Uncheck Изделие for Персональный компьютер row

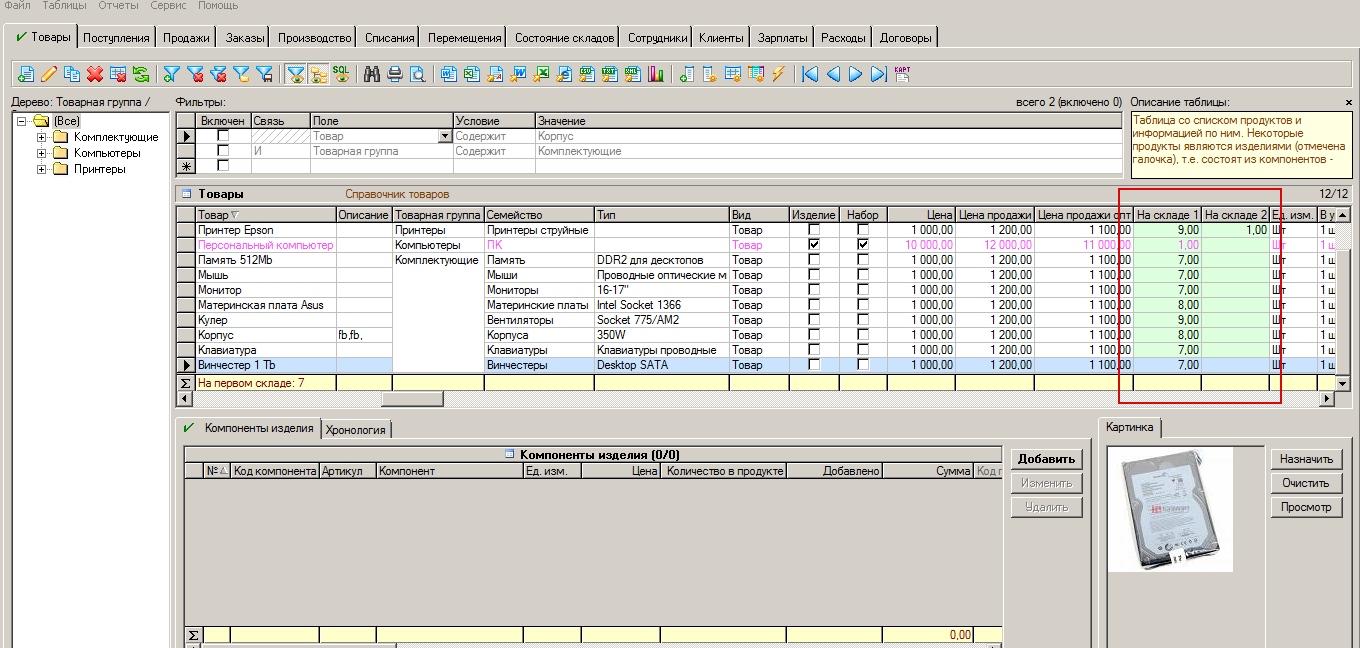coord(814,245)
